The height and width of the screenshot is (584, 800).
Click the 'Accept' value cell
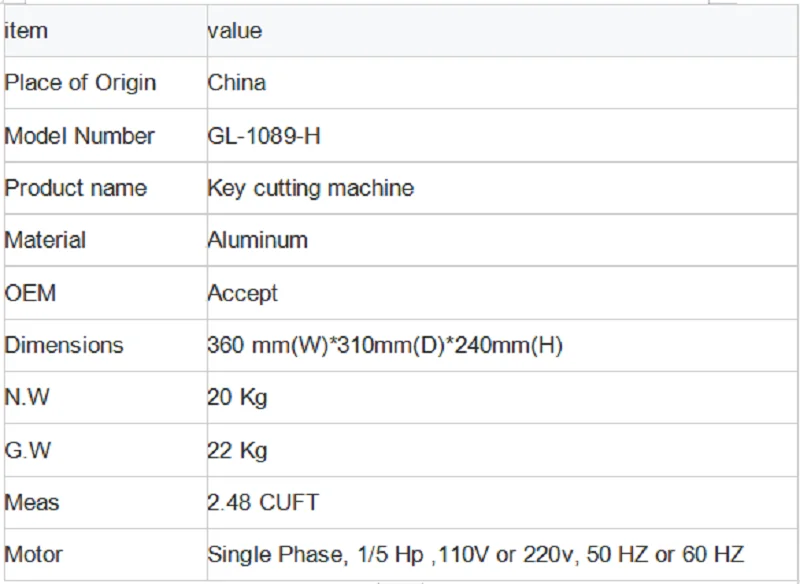pyautogui.click(x=242, y=293)
